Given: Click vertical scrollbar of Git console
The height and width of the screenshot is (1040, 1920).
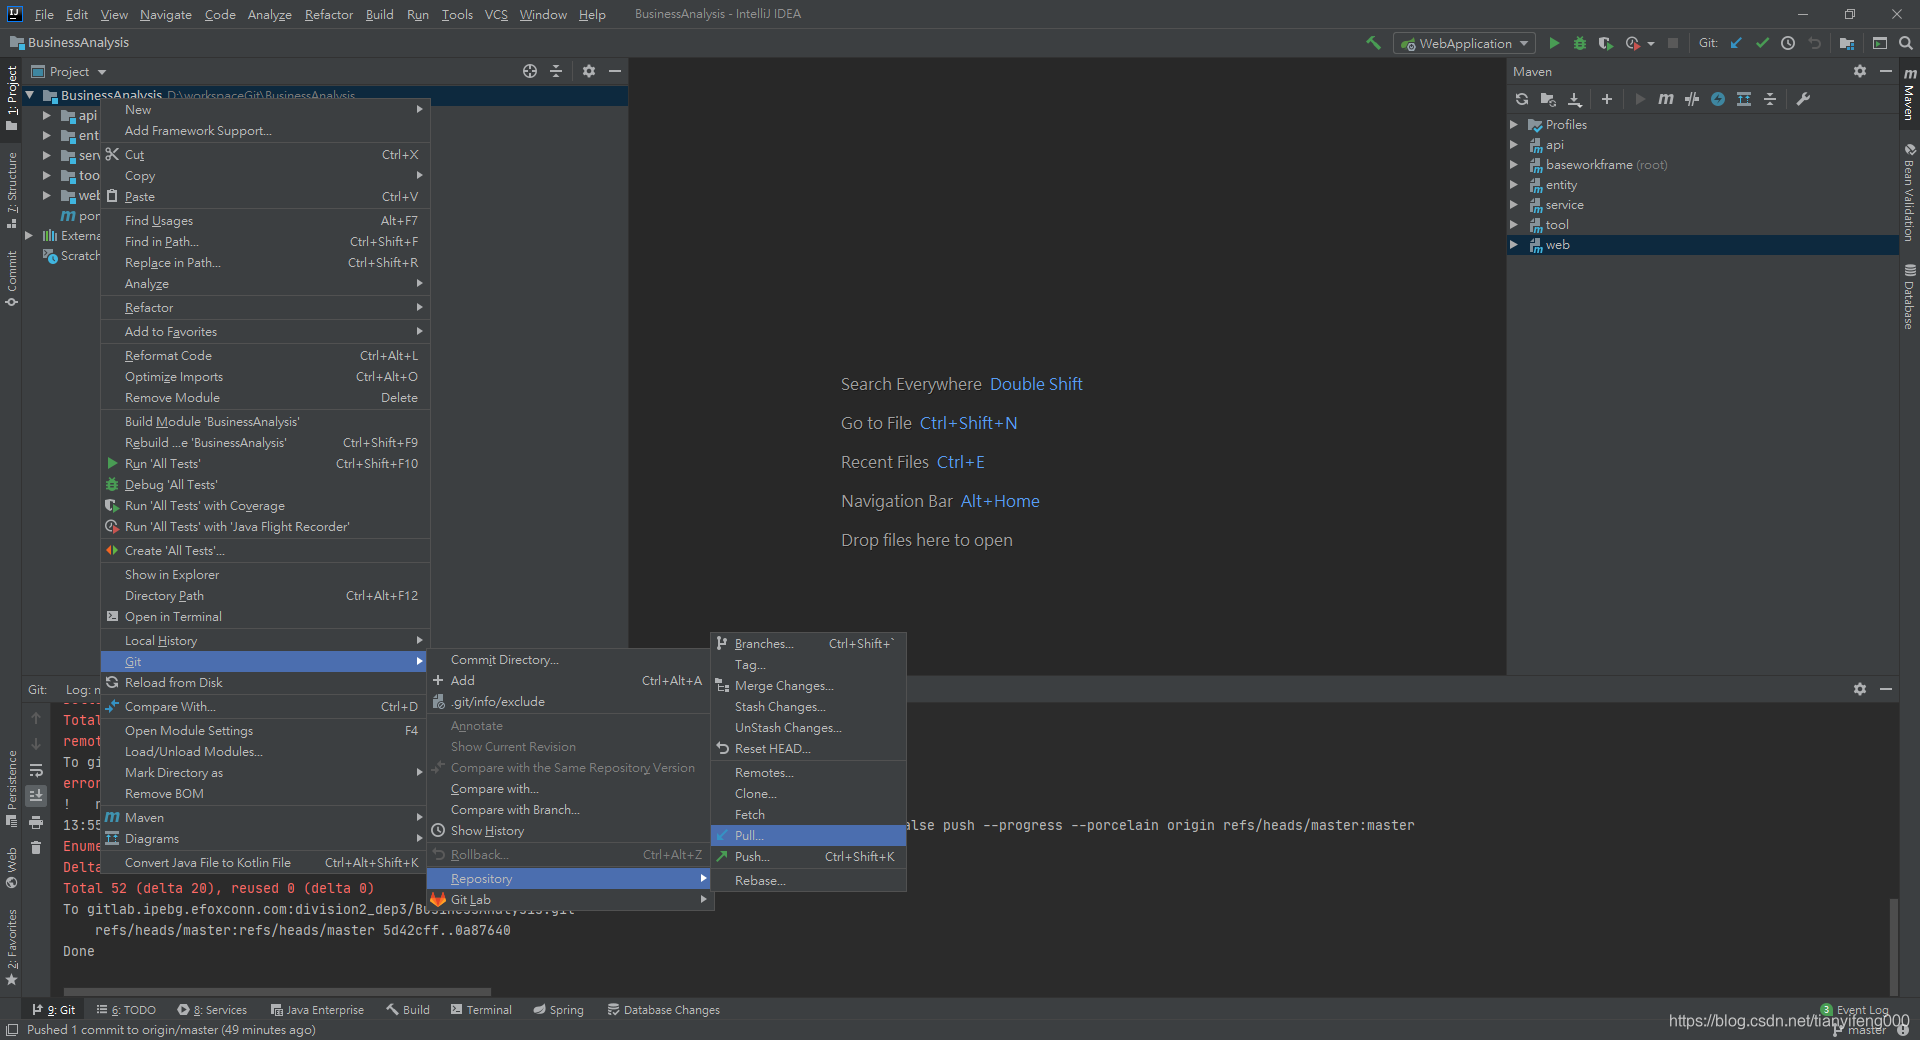Looking at the screenshot, I should click(1893, 945).
